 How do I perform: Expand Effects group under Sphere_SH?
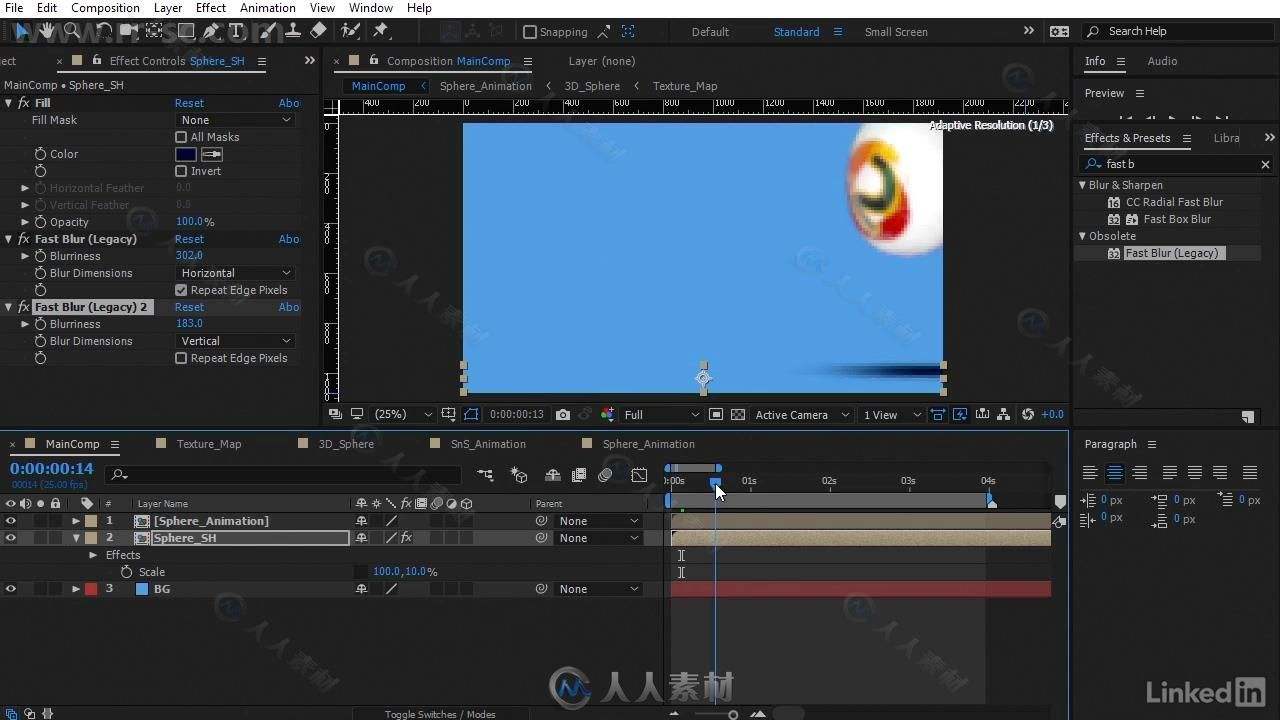93,555
